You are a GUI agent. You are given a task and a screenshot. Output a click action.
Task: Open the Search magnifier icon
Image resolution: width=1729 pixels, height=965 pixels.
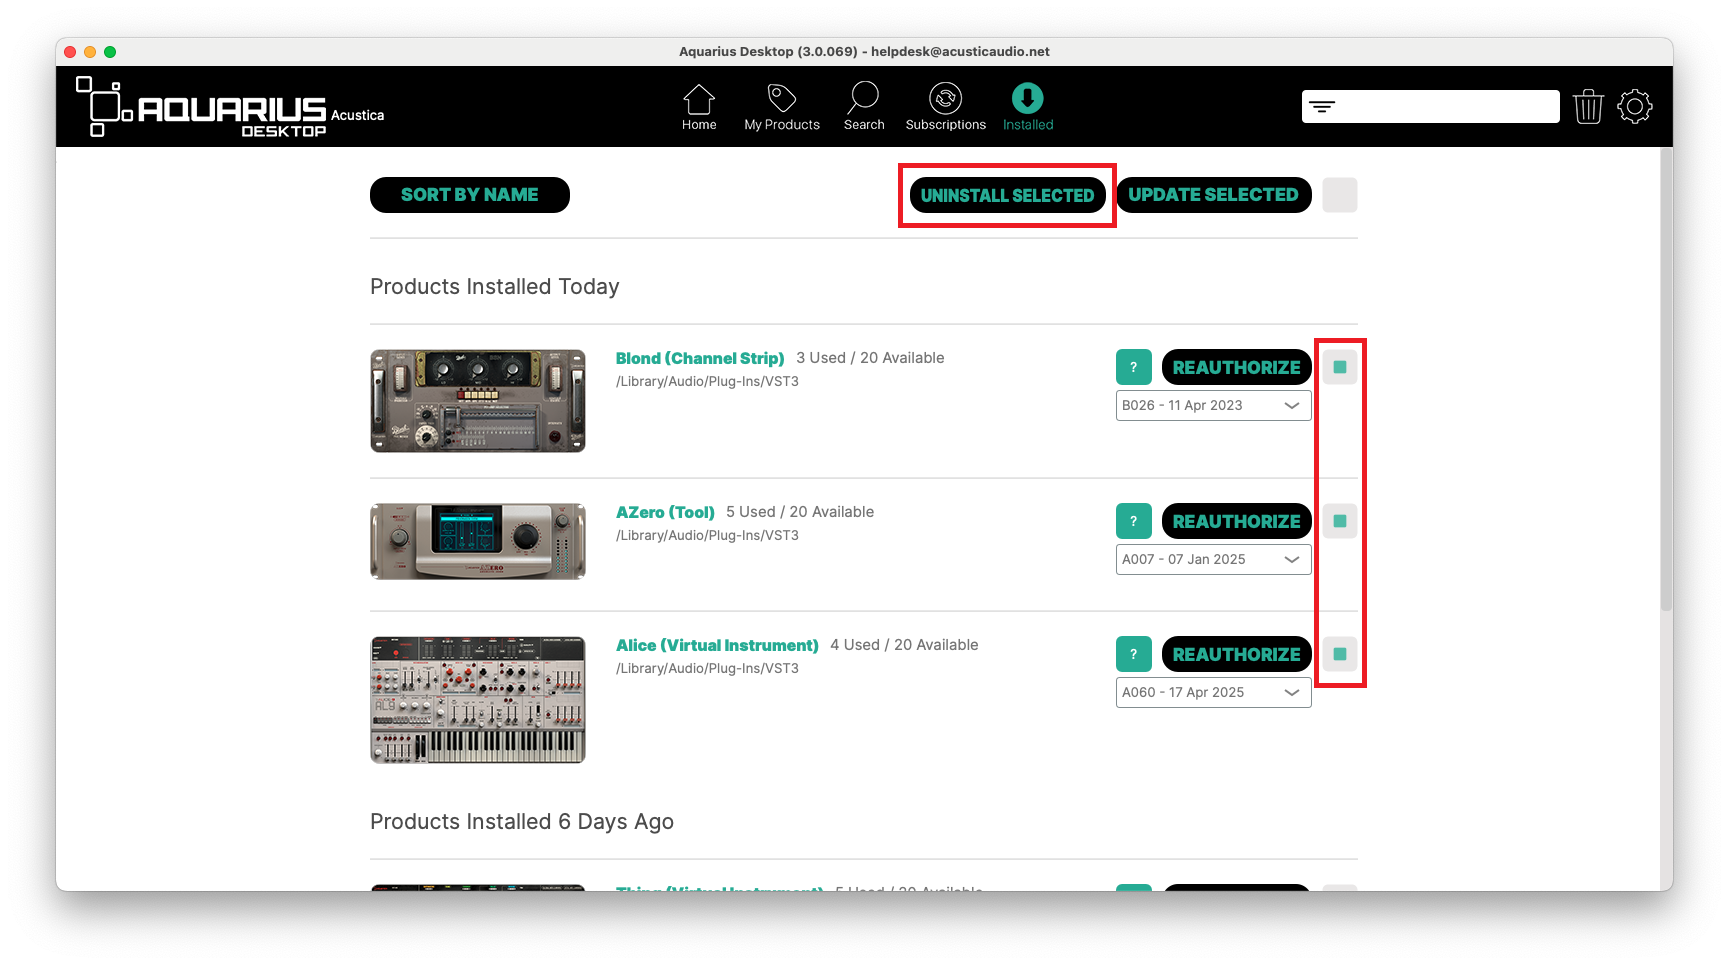[863, 98]
